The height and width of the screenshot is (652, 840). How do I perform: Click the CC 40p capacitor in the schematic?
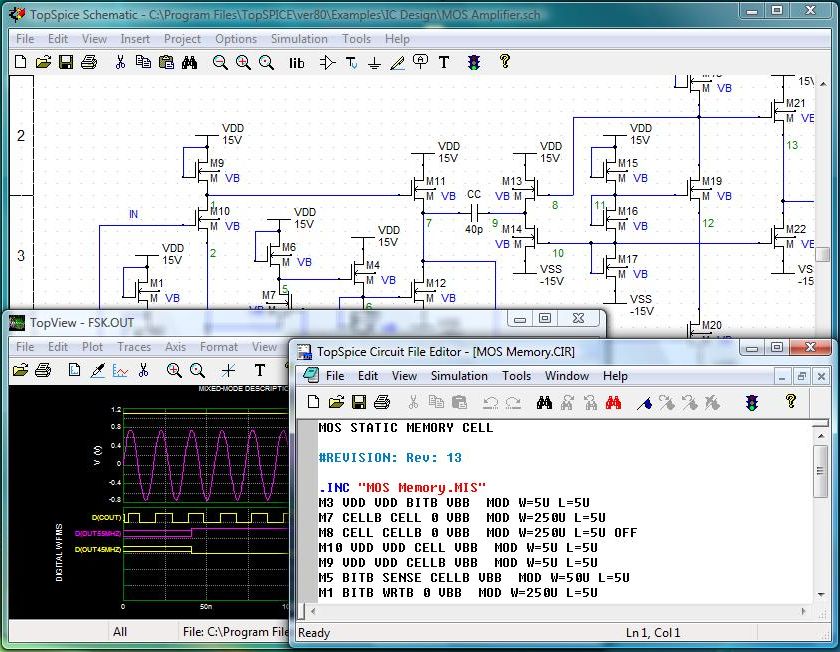(x=474, y=211)
